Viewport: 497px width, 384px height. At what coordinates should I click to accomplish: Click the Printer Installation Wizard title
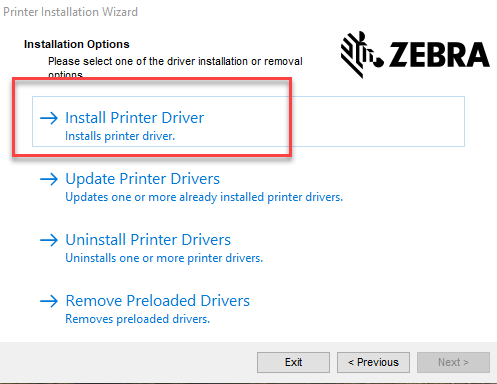click(70, 12)
